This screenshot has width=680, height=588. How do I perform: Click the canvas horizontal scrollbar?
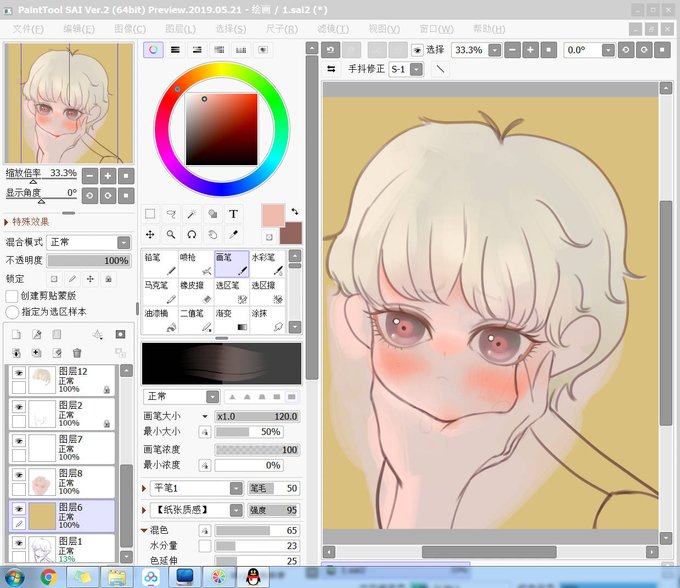pos(490,552)
